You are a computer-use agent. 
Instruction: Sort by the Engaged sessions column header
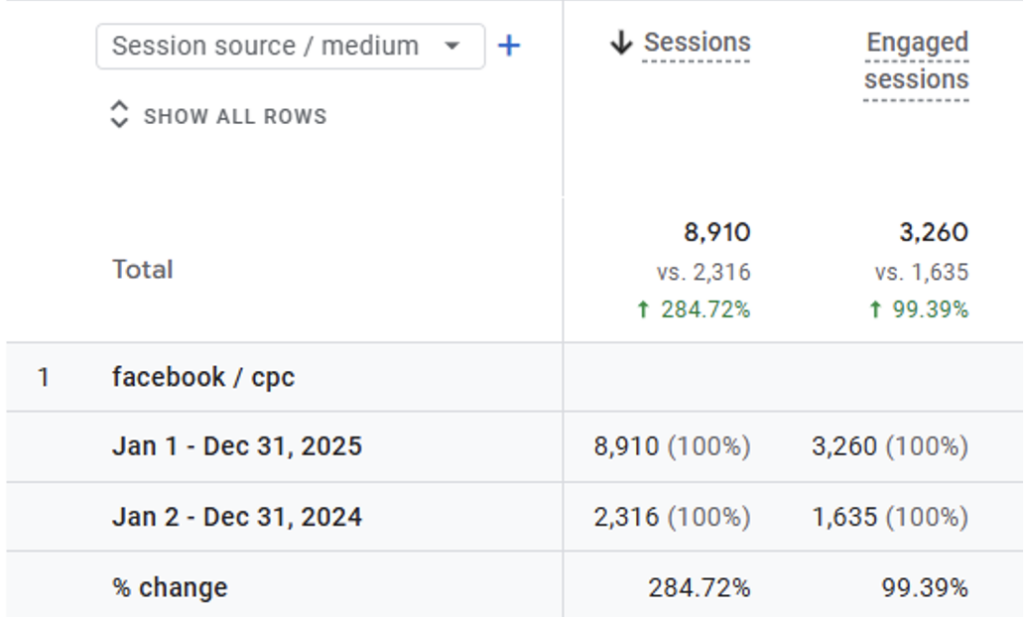coord(917,61)
